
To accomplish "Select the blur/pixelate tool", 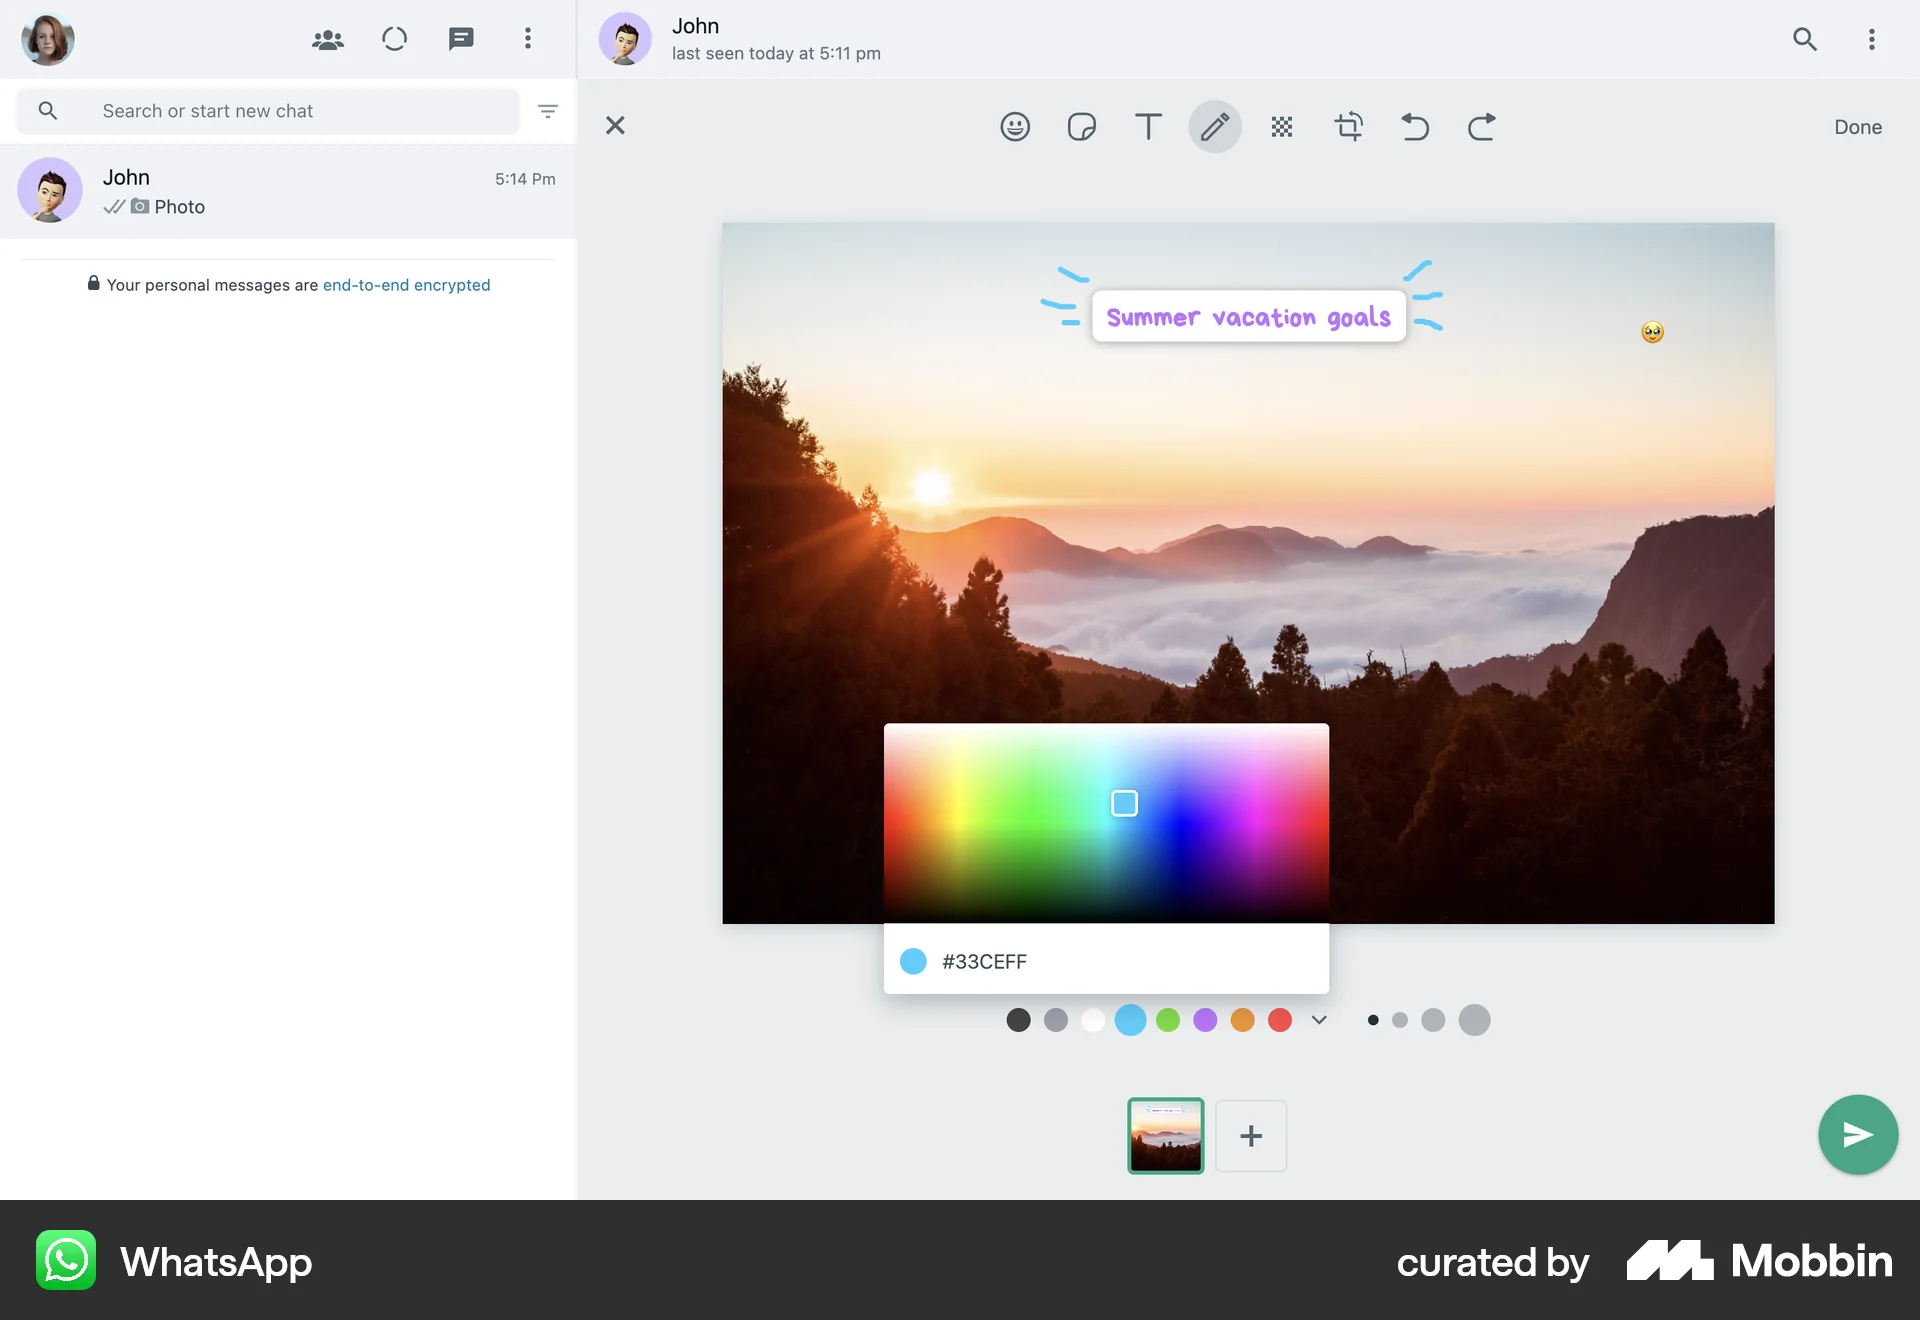I will coord(1281,126).
